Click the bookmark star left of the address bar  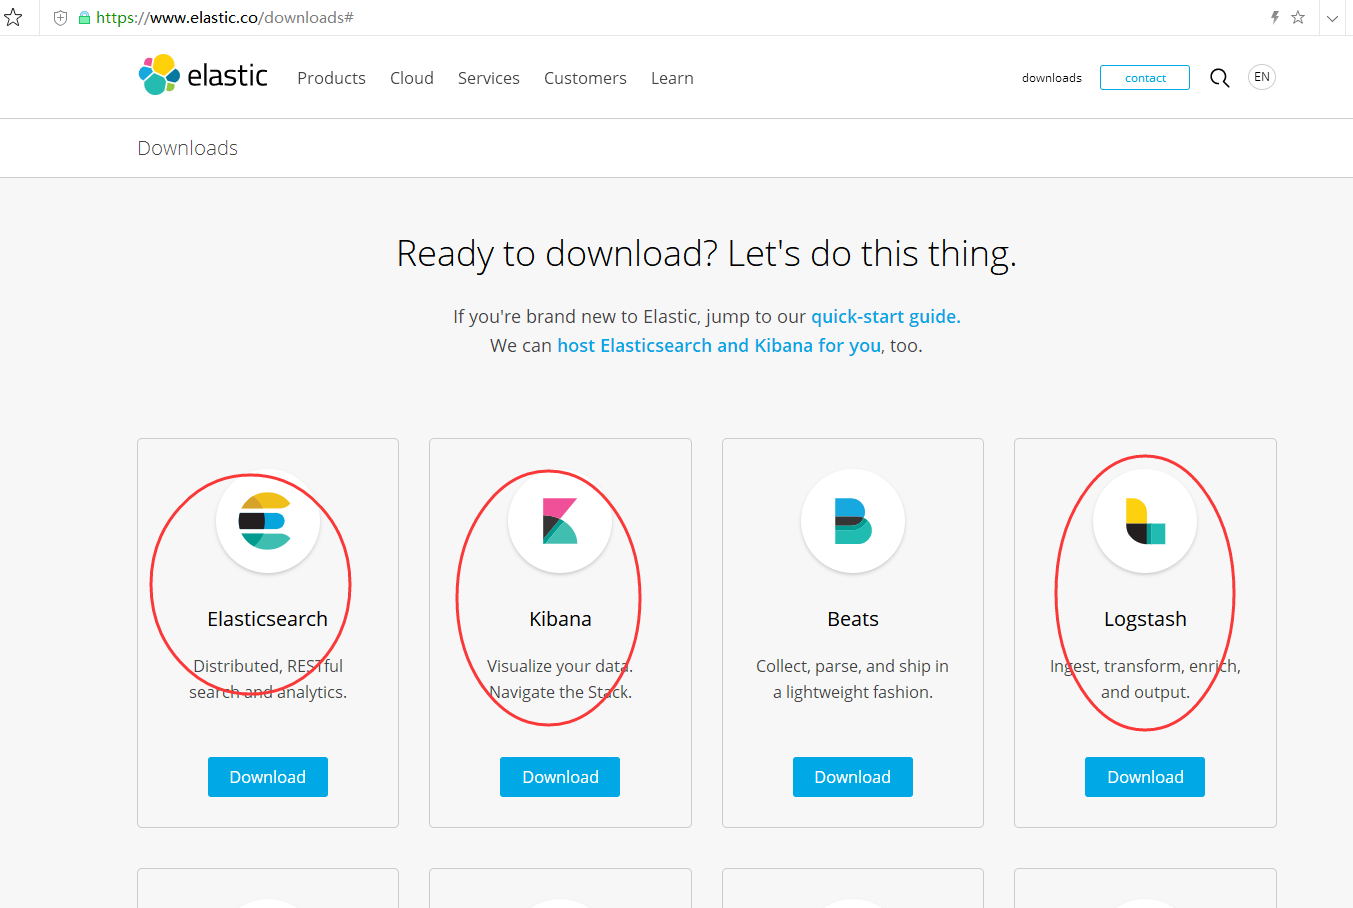coord(13,17)
